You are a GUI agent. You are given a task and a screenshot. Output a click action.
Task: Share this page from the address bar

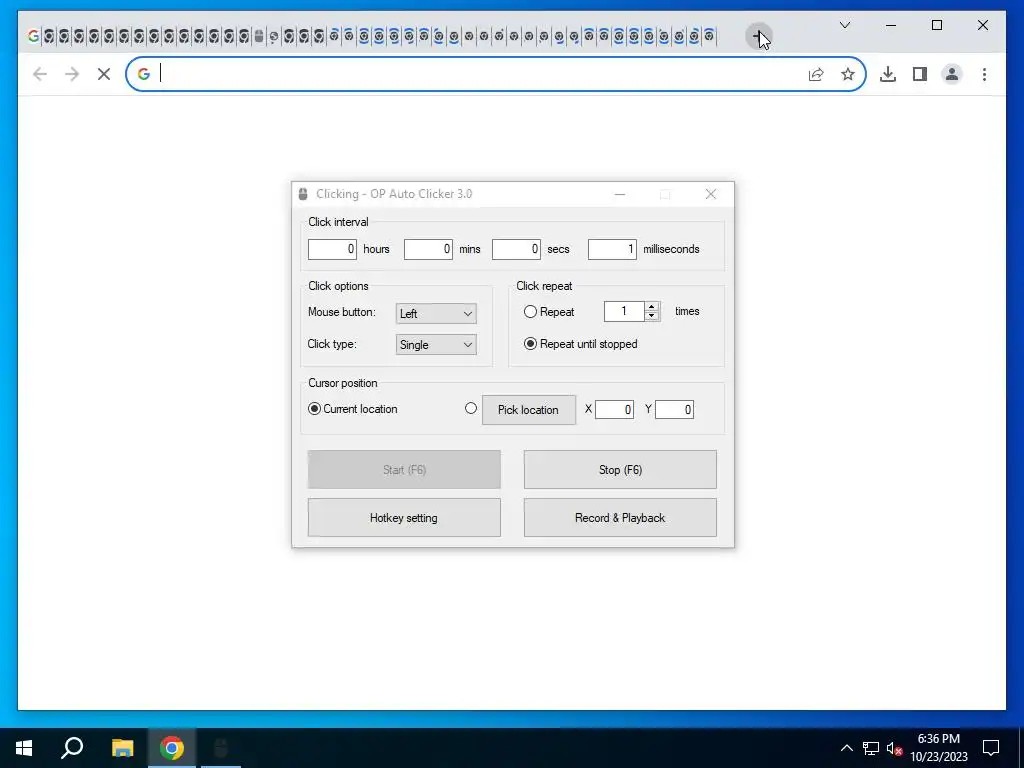tap(816, 74)
